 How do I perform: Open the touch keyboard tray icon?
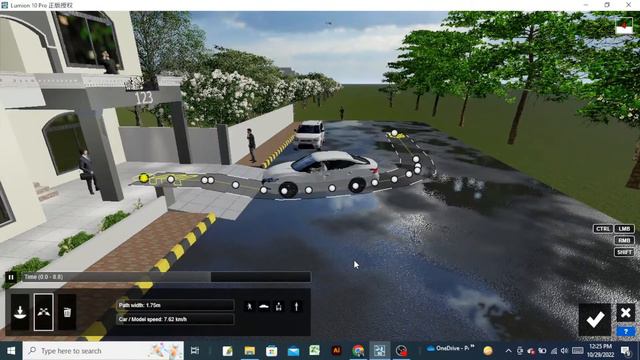(578, 351)
